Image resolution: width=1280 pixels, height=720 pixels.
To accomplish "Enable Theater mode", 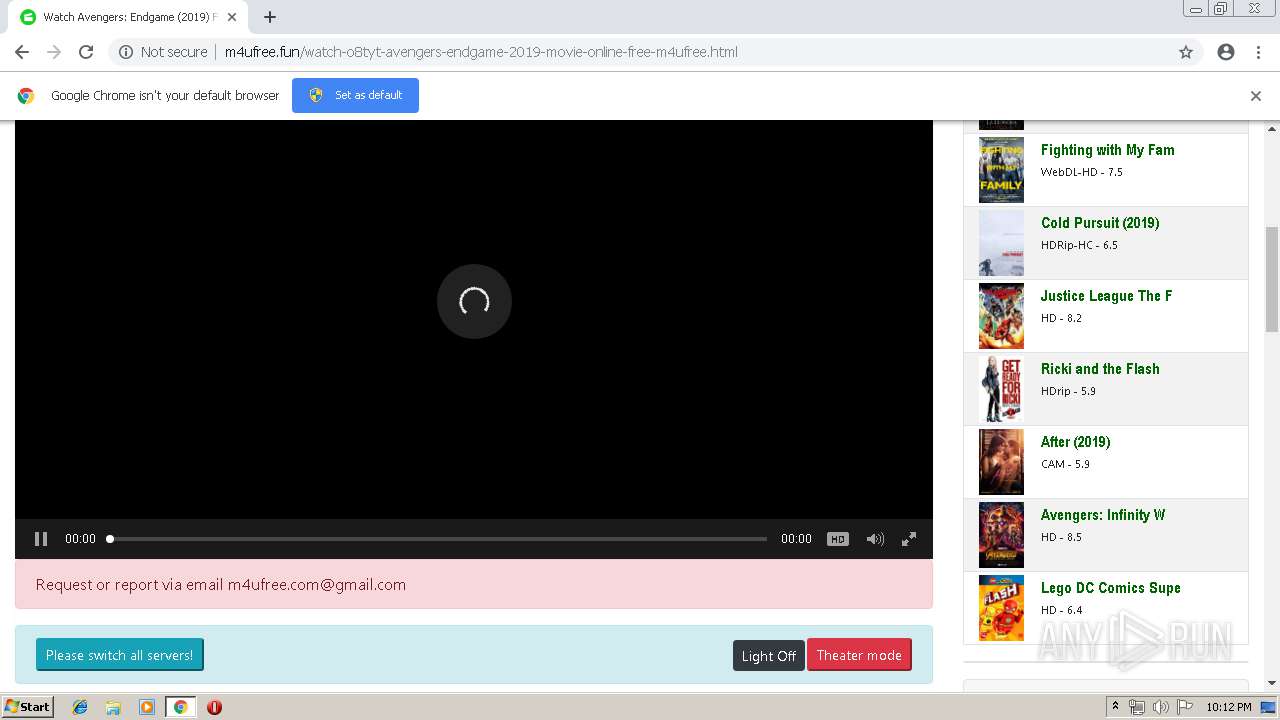I will (859, 655).
